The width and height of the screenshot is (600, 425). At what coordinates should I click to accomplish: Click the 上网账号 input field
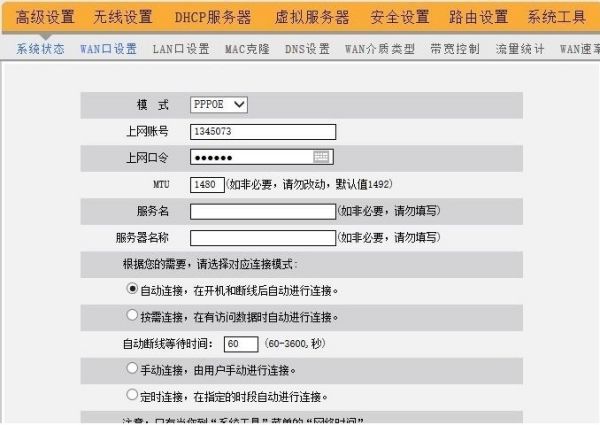[263, 131]
